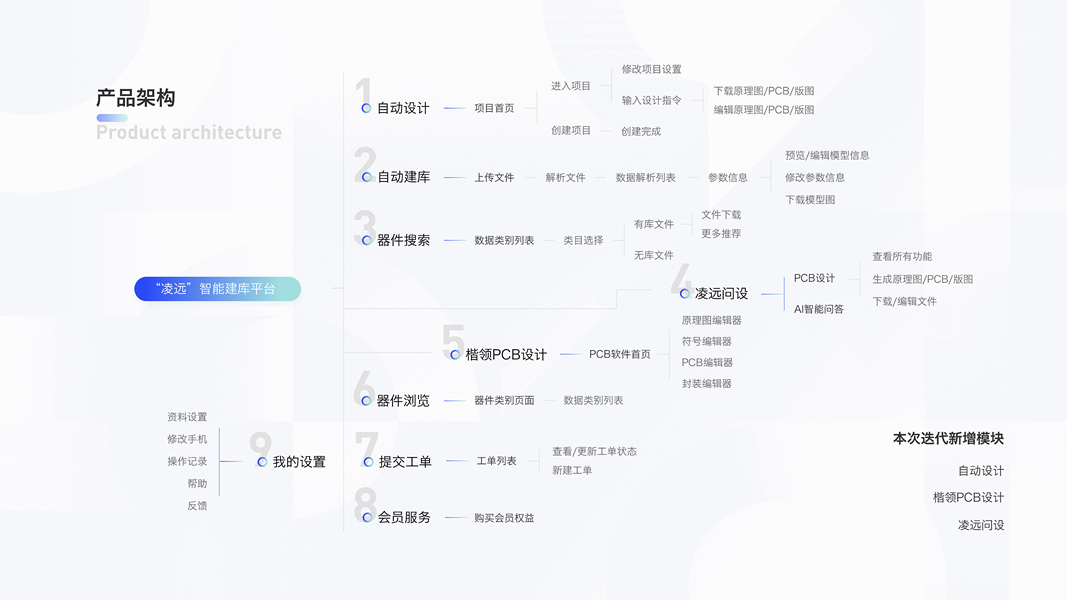Viewport: 1067px width, 600px height.
Task: Click the 输入设计指令 label
Action: (651, 100)
